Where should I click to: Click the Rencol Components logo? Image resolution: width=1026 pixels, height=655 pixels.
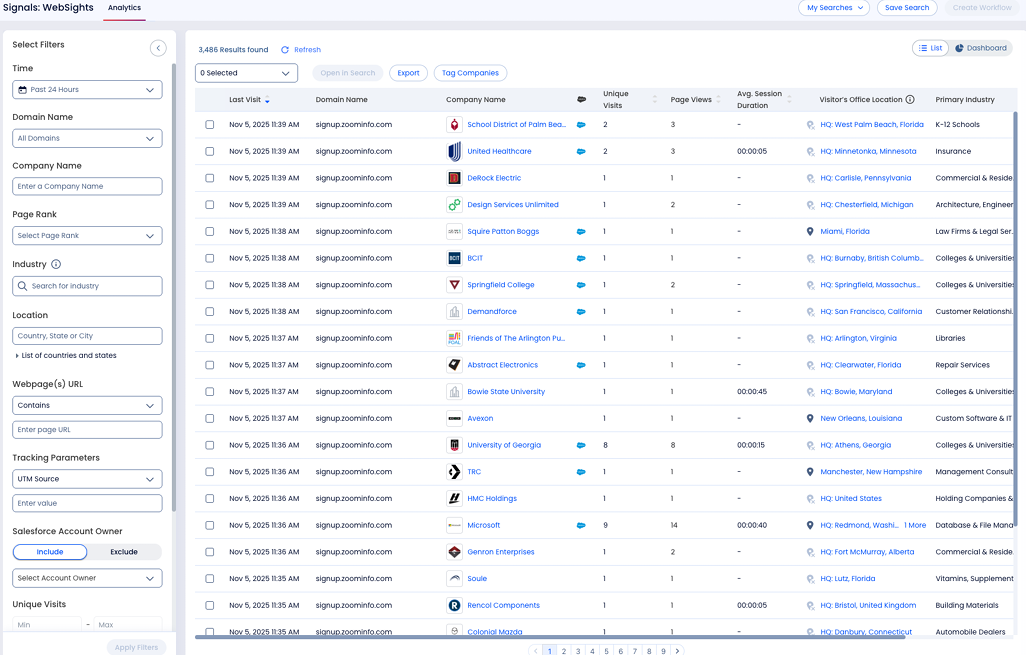click(454, 605)
